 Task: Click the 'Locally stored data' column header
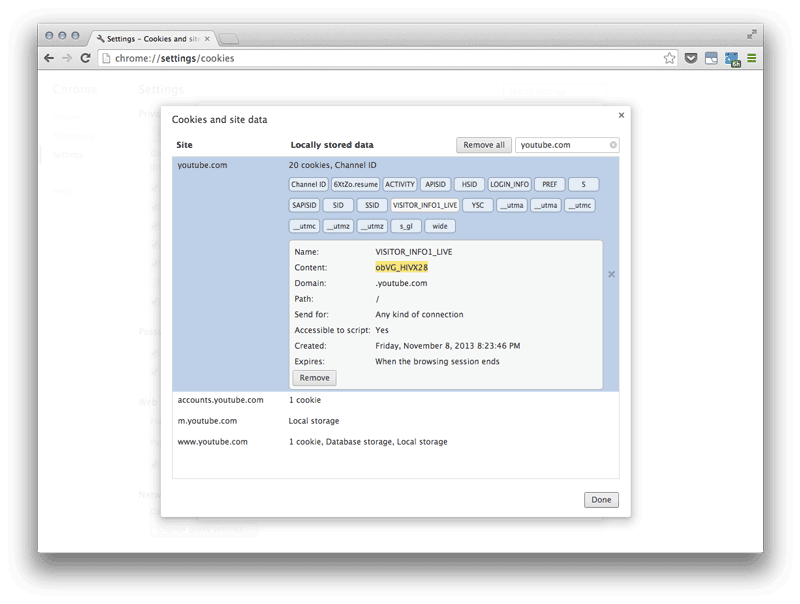click(x=332, y=145)
